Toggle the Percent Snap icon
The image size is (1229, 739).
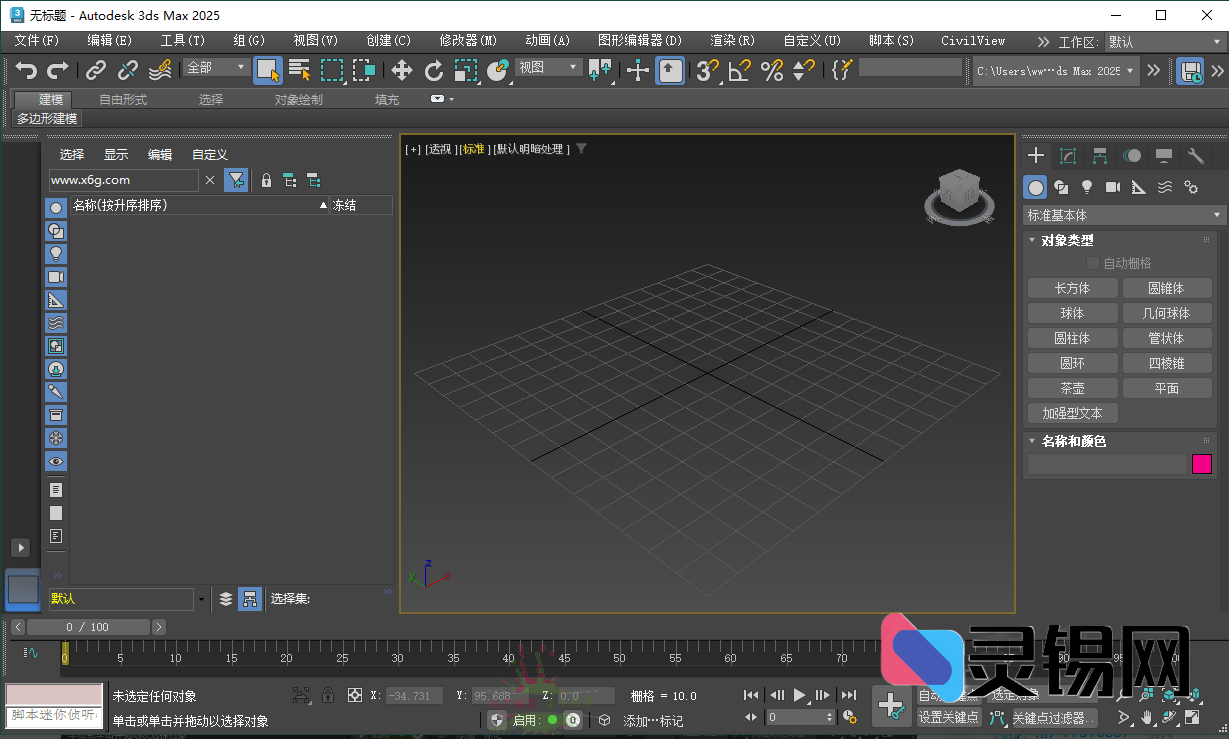point(772,70)
